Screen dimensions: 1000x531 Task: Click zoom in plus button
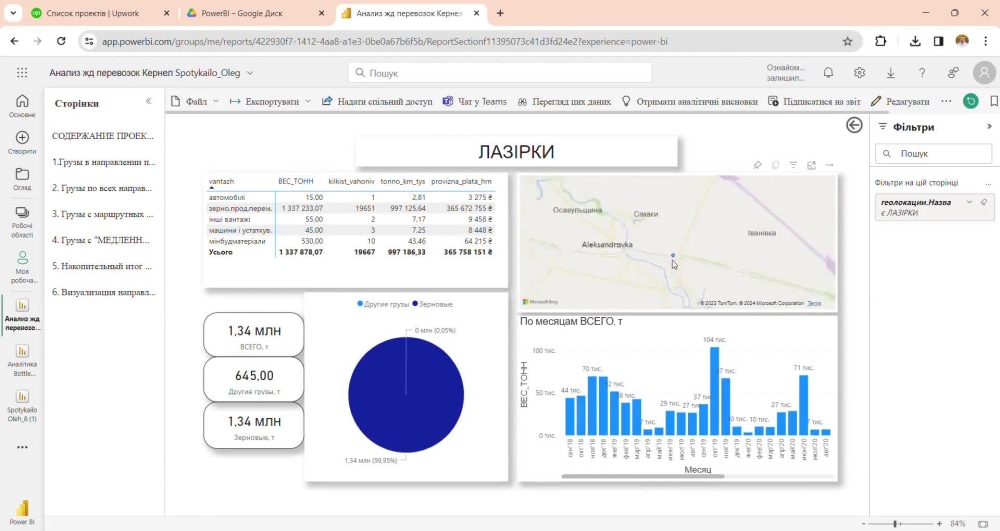click(939, 523)
